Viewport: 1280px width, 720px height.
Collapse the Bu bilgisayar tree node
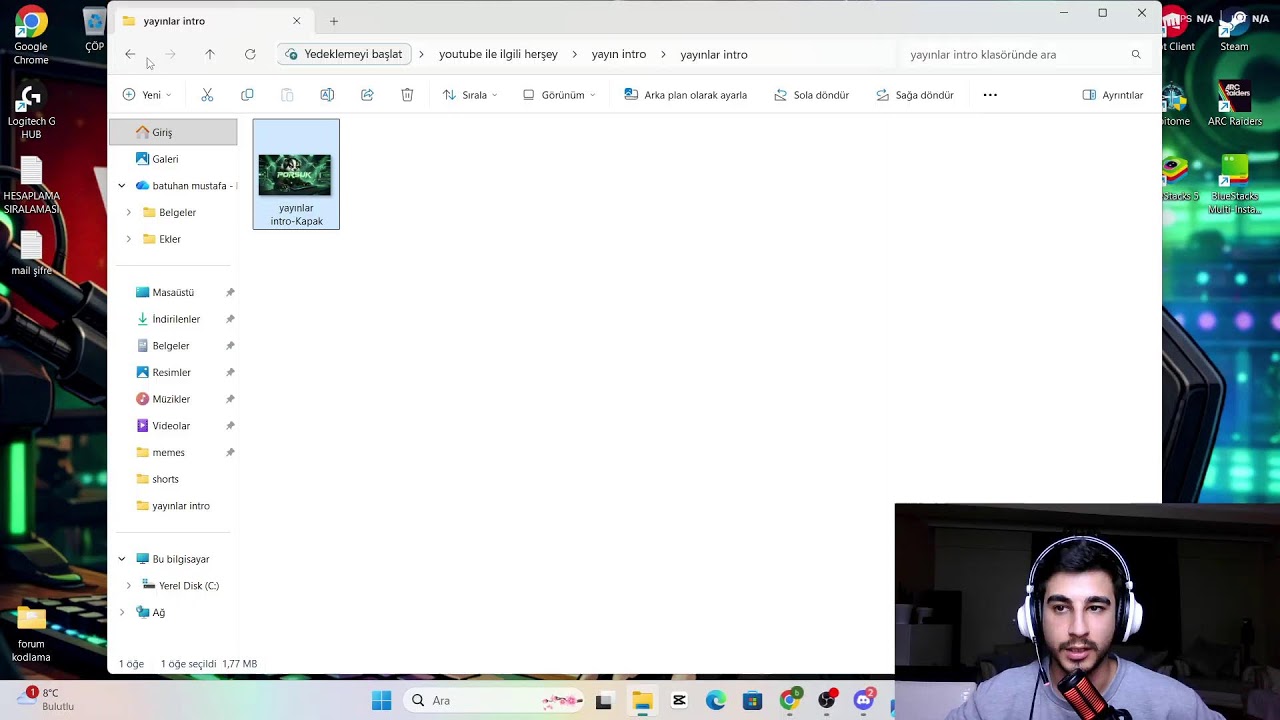click(122, 559)
